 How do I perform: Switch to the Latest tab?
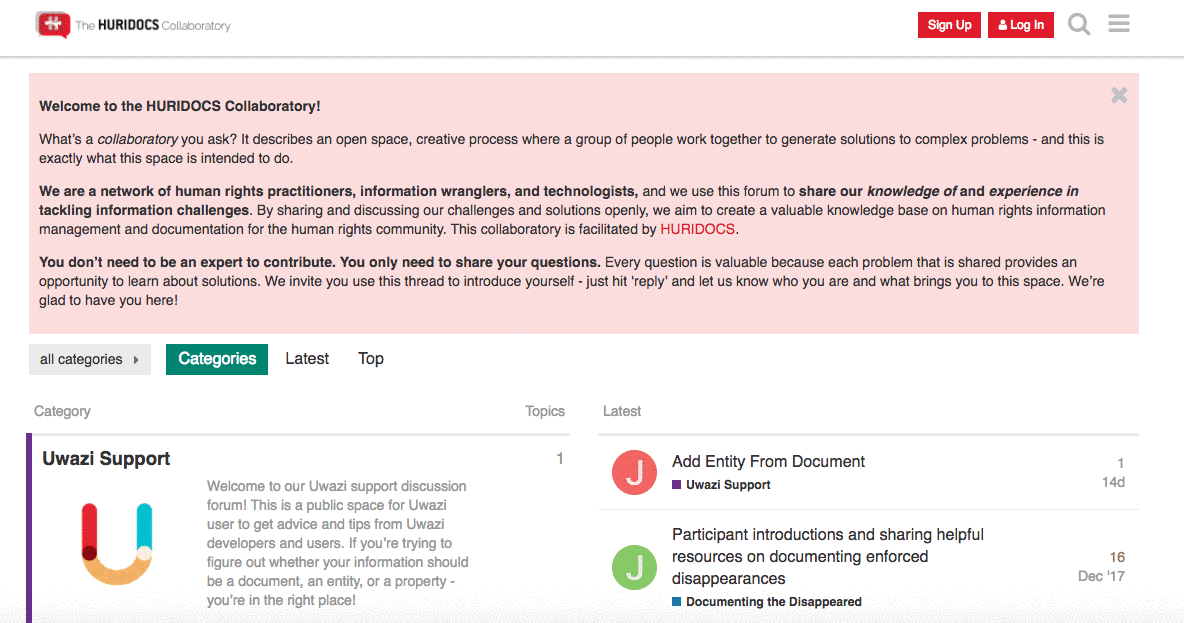(x=307, y=359)
